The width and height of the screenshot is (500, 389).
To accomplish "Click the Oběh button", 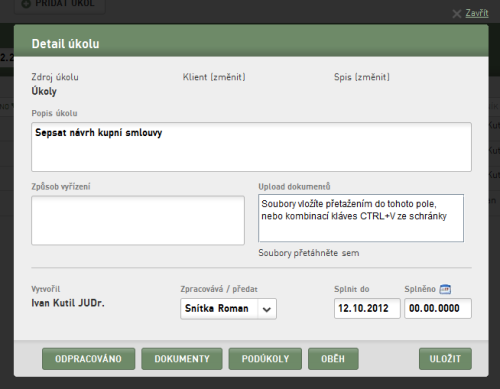I will 333,359.
